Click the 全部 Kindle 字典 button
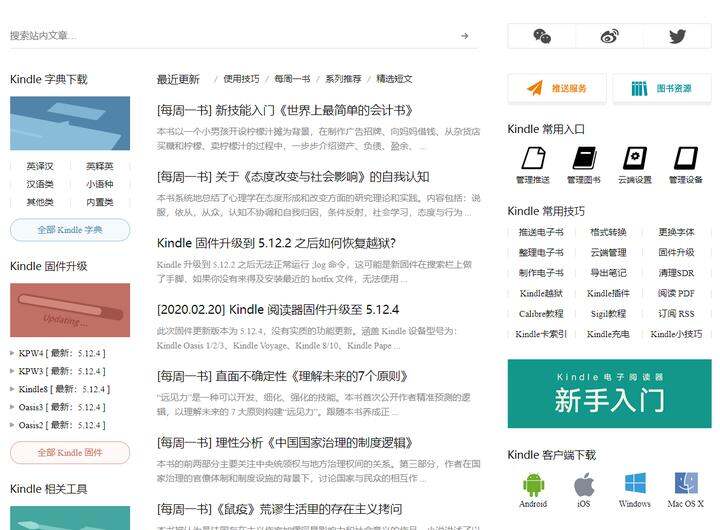This screenshot has height=530, width=720. click(x=70, y=230)
